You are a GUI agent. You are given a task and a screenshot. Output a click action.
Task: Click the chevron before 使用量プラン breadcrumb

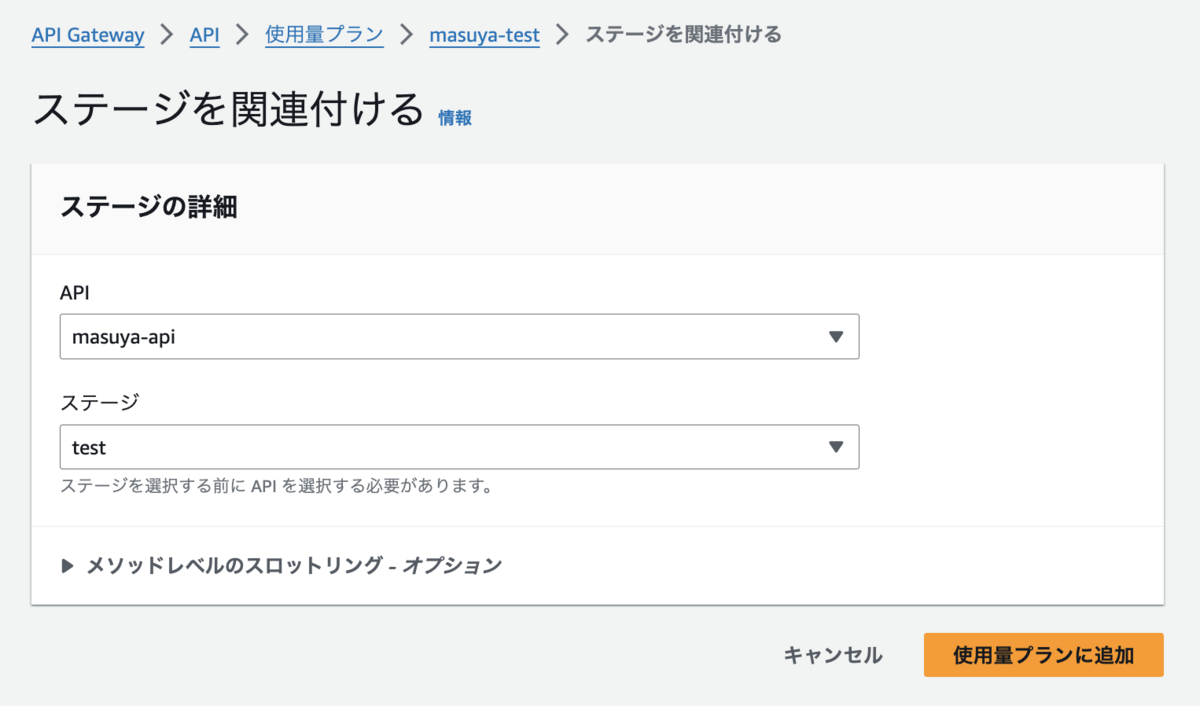click(242, 35)
